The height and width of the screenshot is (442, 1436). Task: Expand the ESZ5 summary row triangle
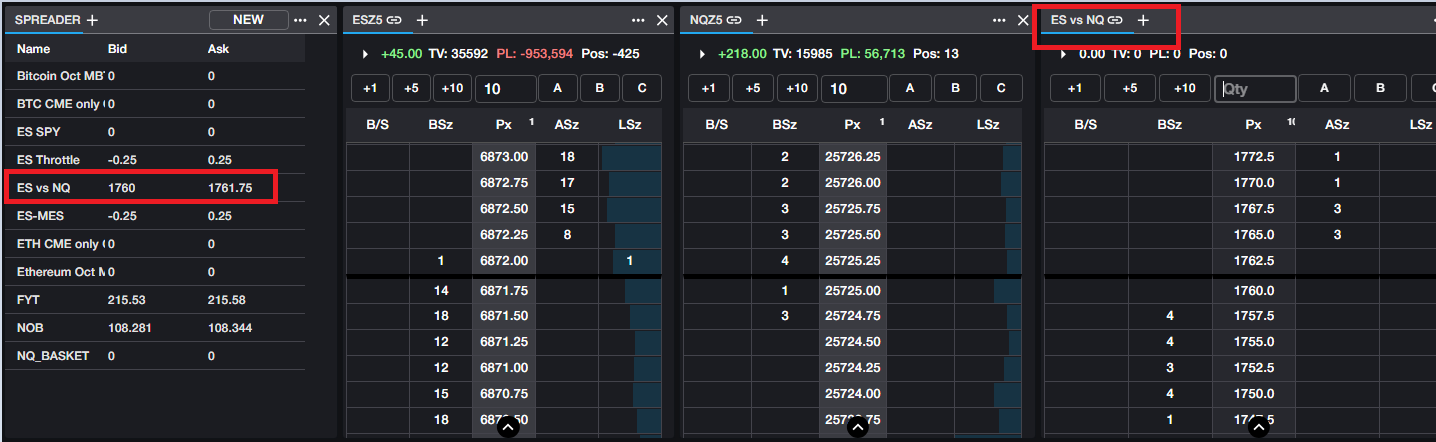point(365,54)
